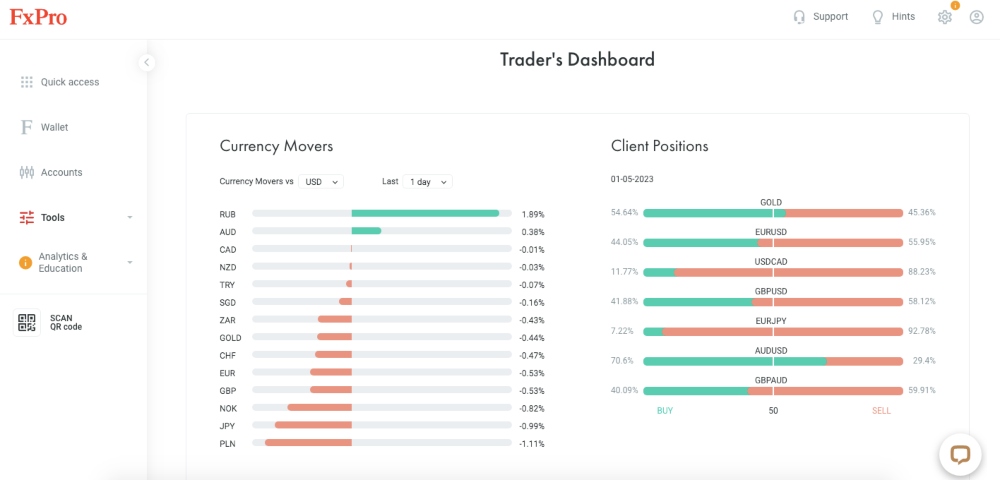Viewport: 1000px width, 480px height.
Task: Click the BUY legend label
Action: [x=665, y=411]
